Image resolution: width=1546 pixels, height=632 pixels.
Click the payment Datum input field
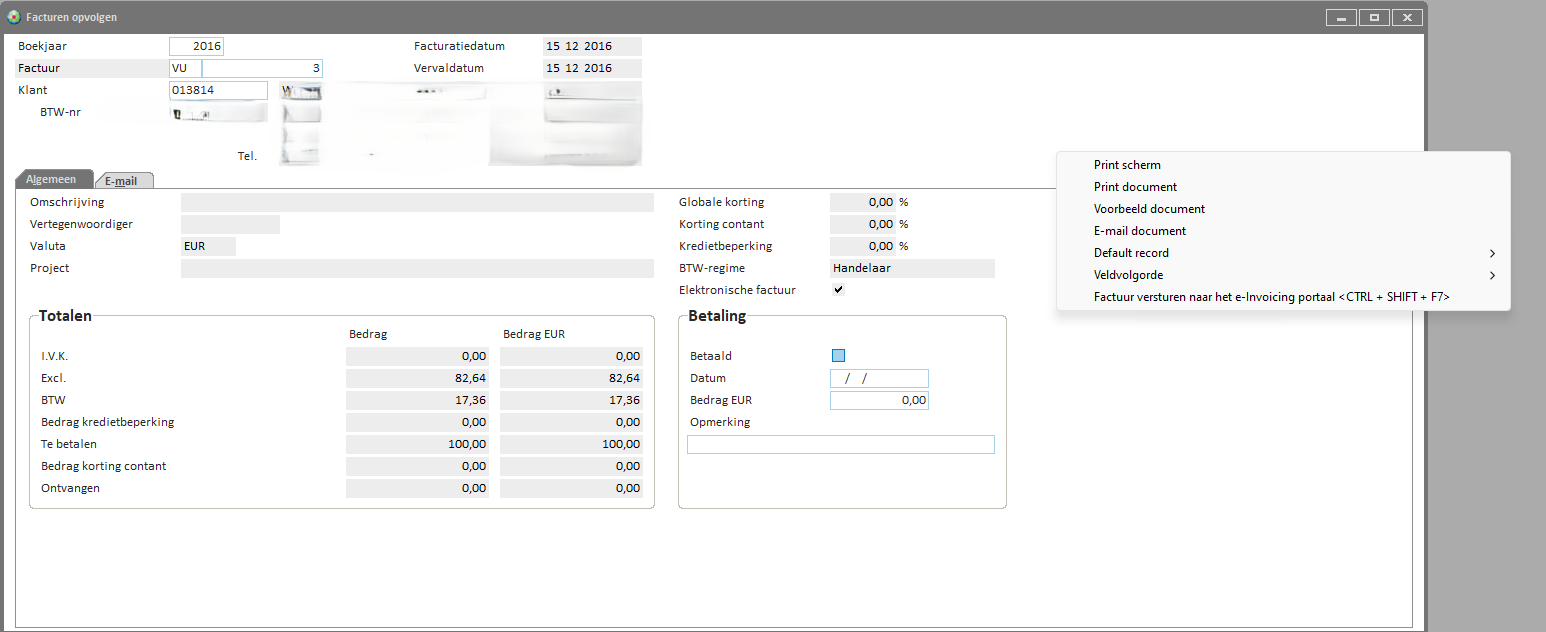tap(879, 378)
